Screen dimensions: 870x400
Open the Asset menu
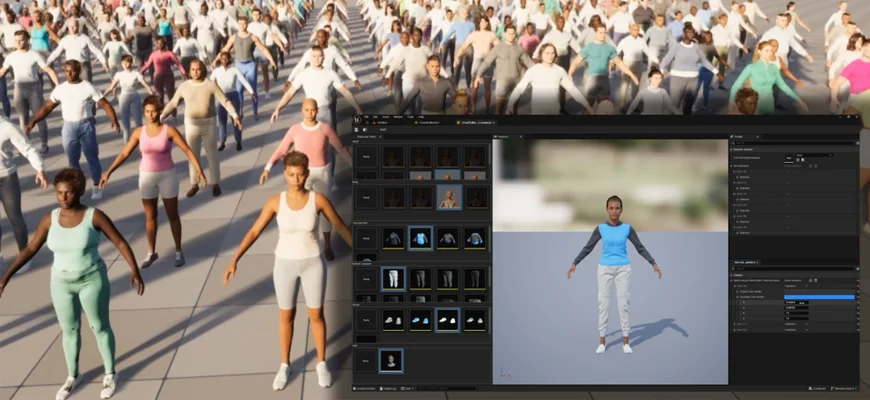[x=385, y=117]
